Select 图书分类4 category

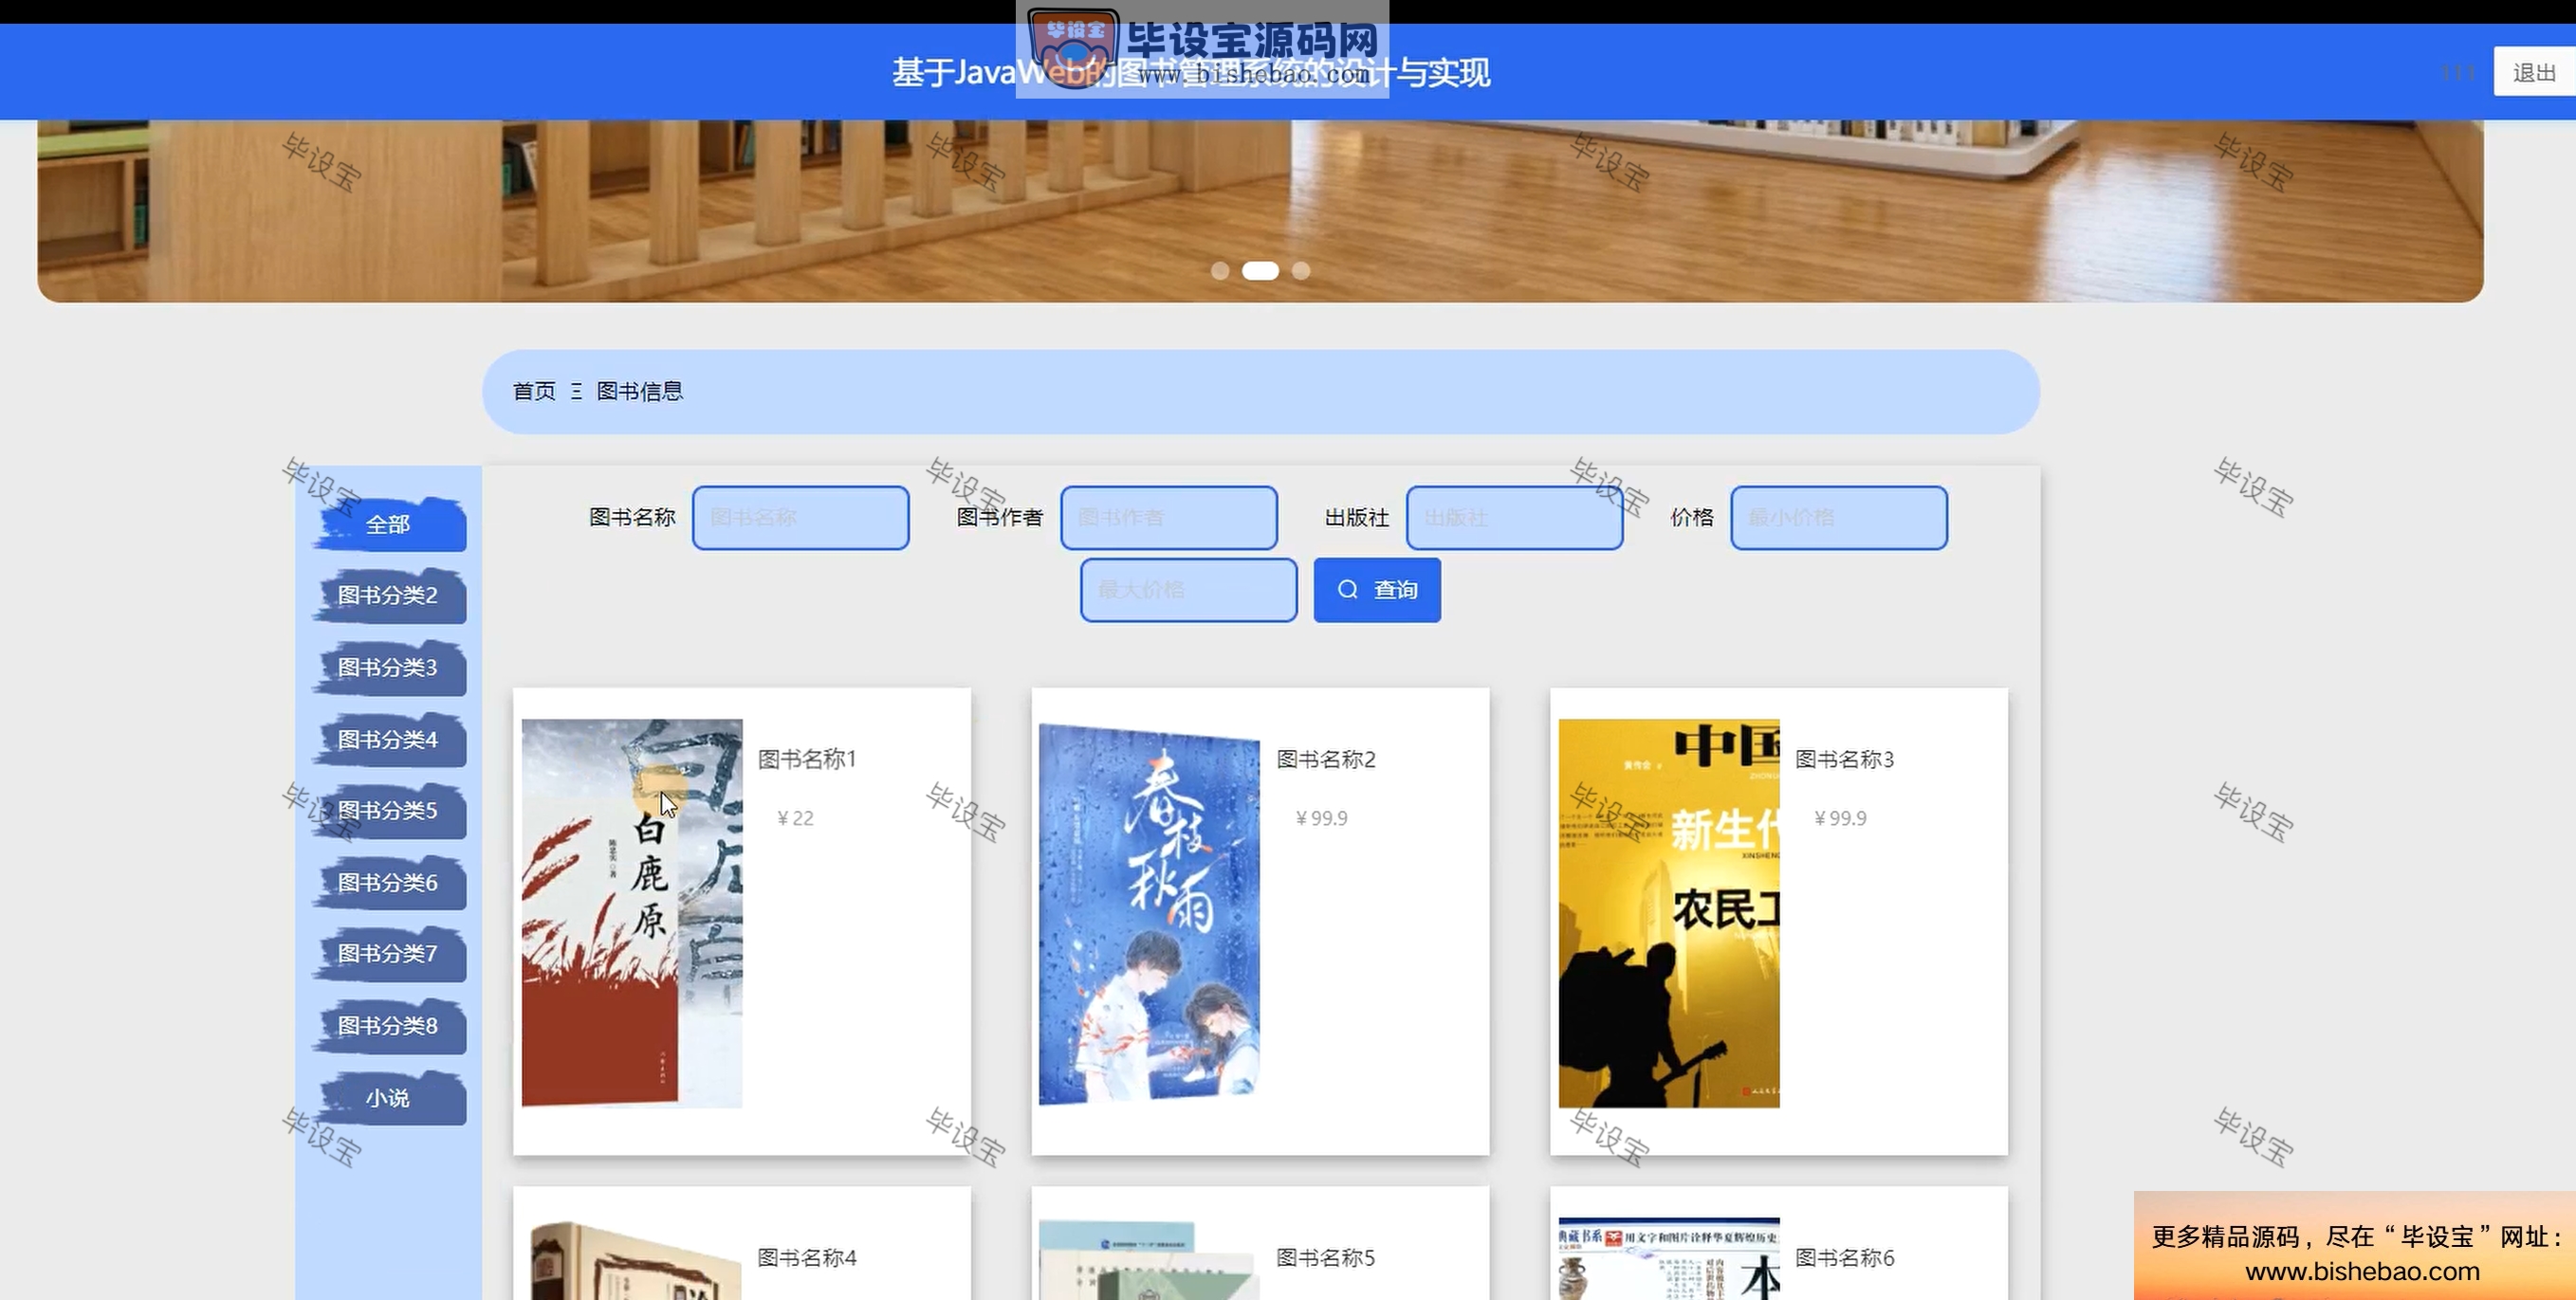[388, 740]
